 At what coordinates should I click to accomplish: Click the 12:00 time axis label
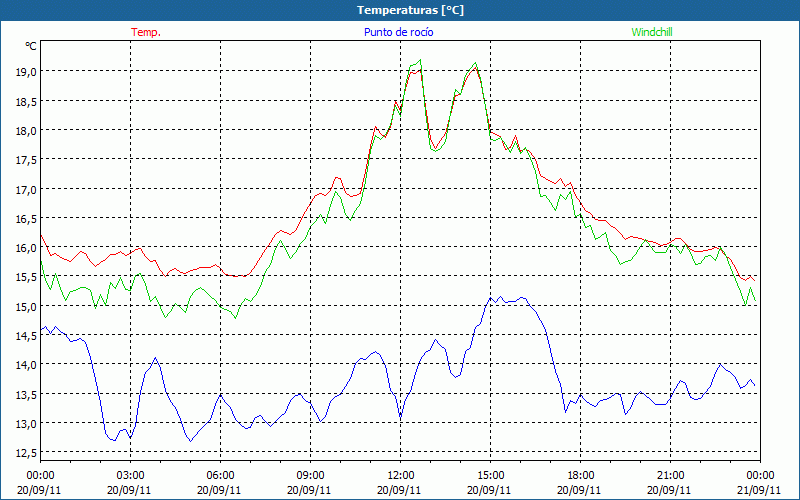[401, 476]
